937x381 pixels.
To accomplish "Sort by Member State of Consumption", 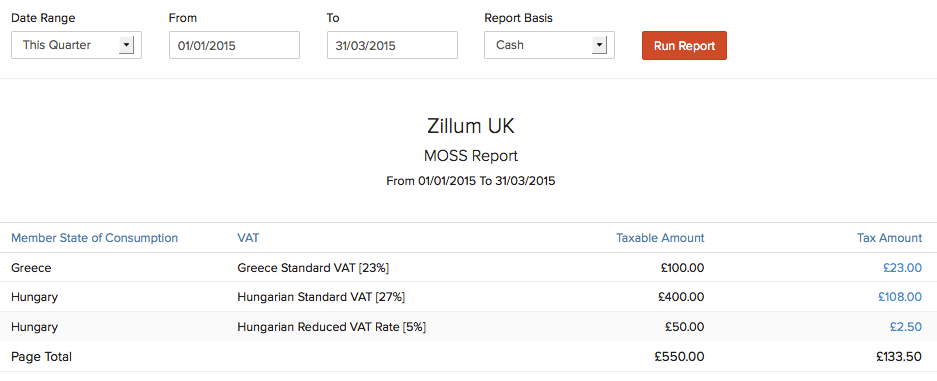I will [94, 238].
